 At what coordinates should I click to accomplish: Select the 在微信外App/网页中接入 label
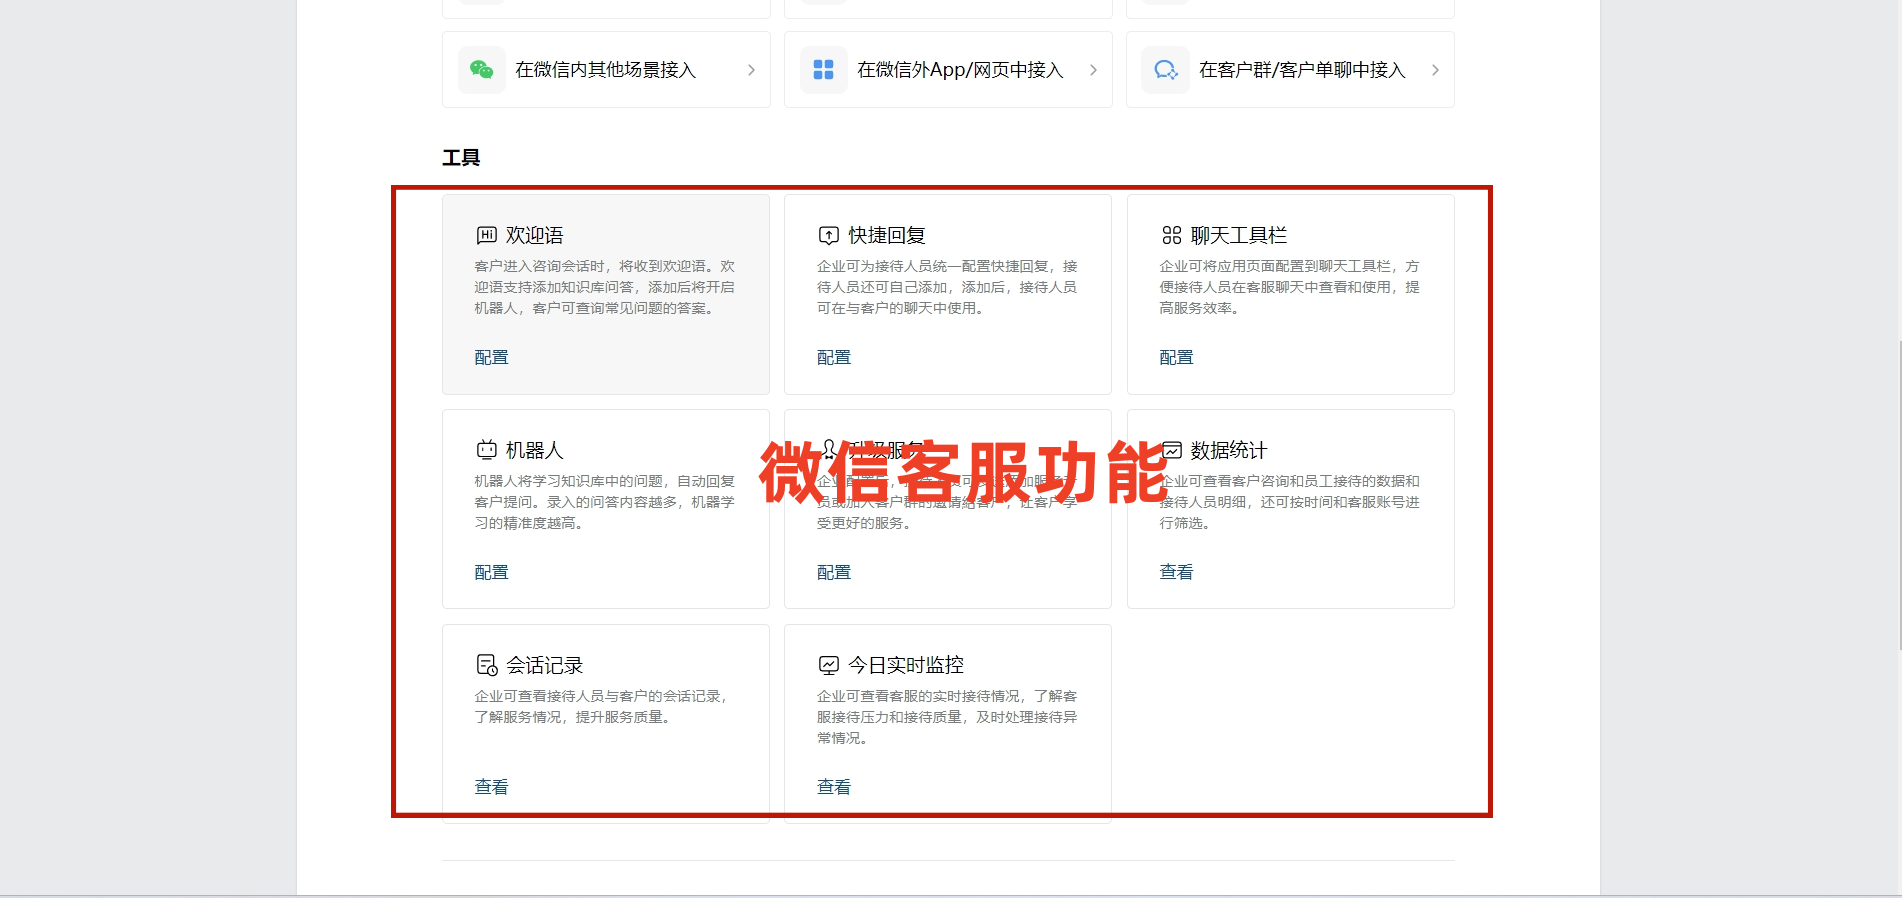[x=960, y=70]
